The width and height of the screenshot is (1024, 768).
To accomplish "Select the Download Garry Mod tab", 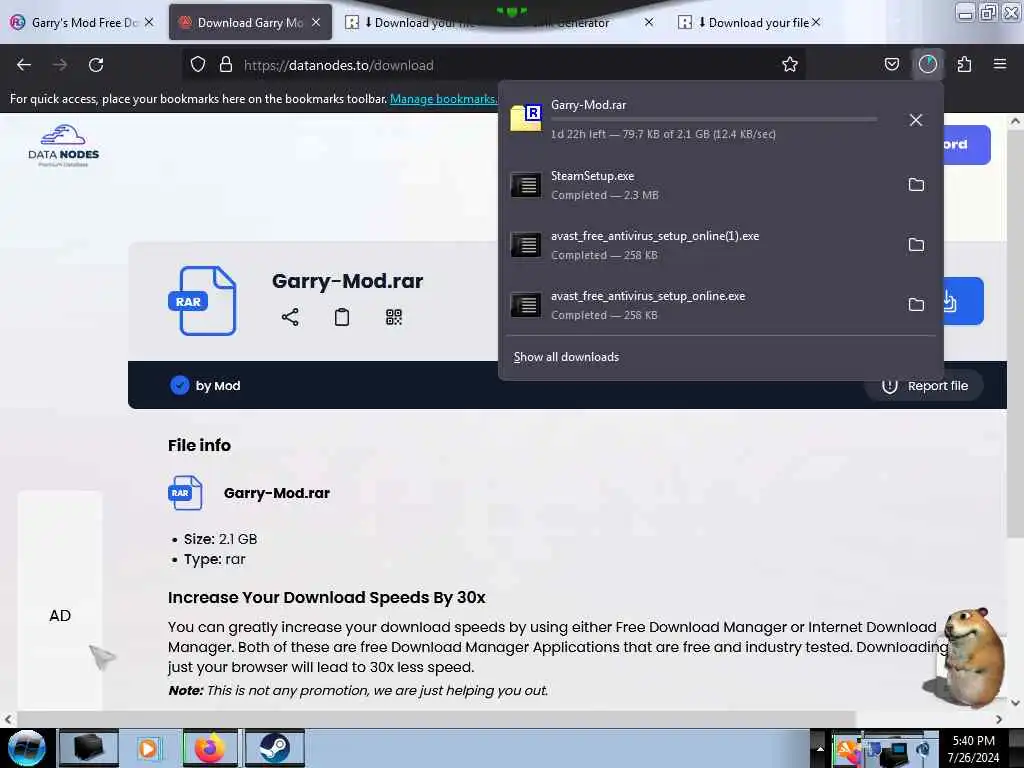I will [x=249, y=22].
